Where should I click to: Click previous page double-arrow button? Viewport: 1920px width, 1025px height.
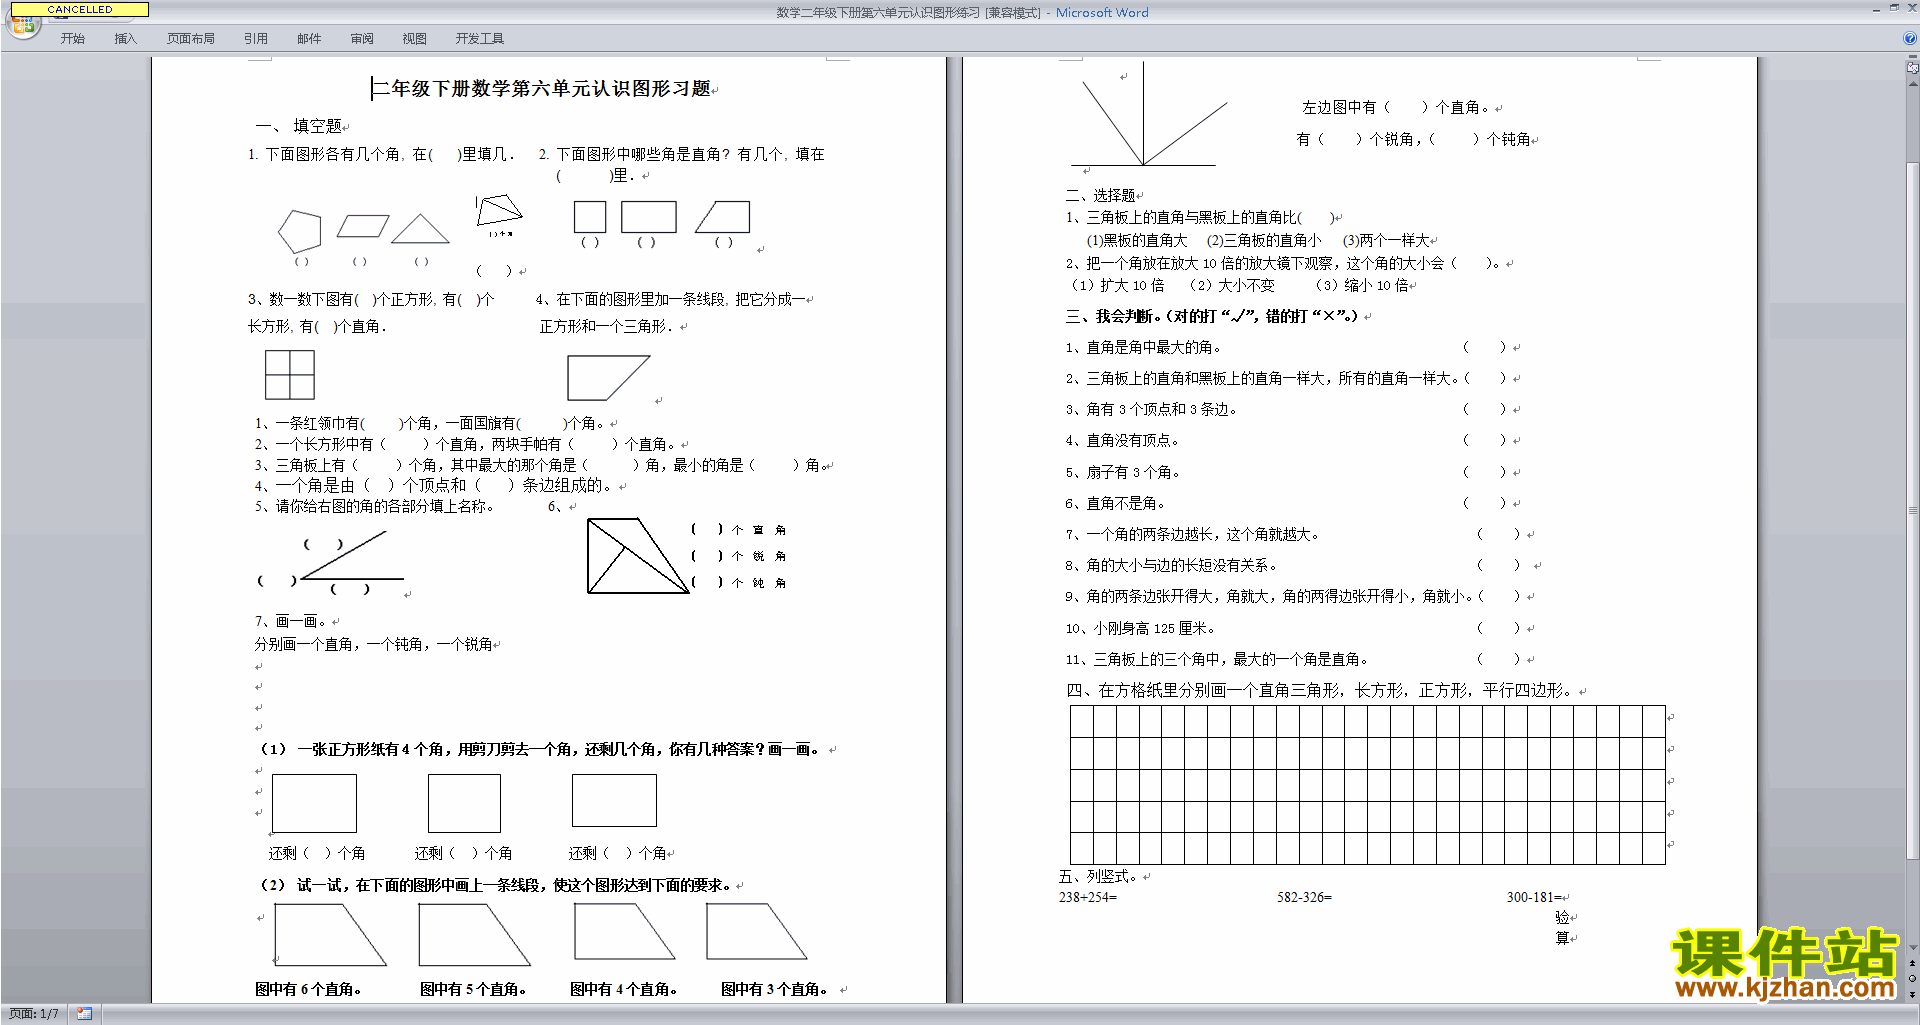point(1913,964)
